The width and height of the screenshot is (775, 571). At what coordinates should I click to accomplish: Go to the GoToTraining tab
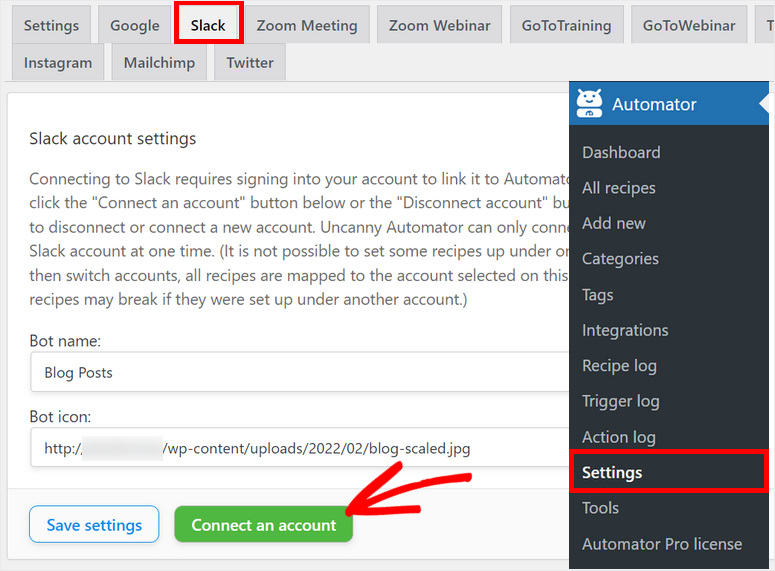[x=566, y=25]
